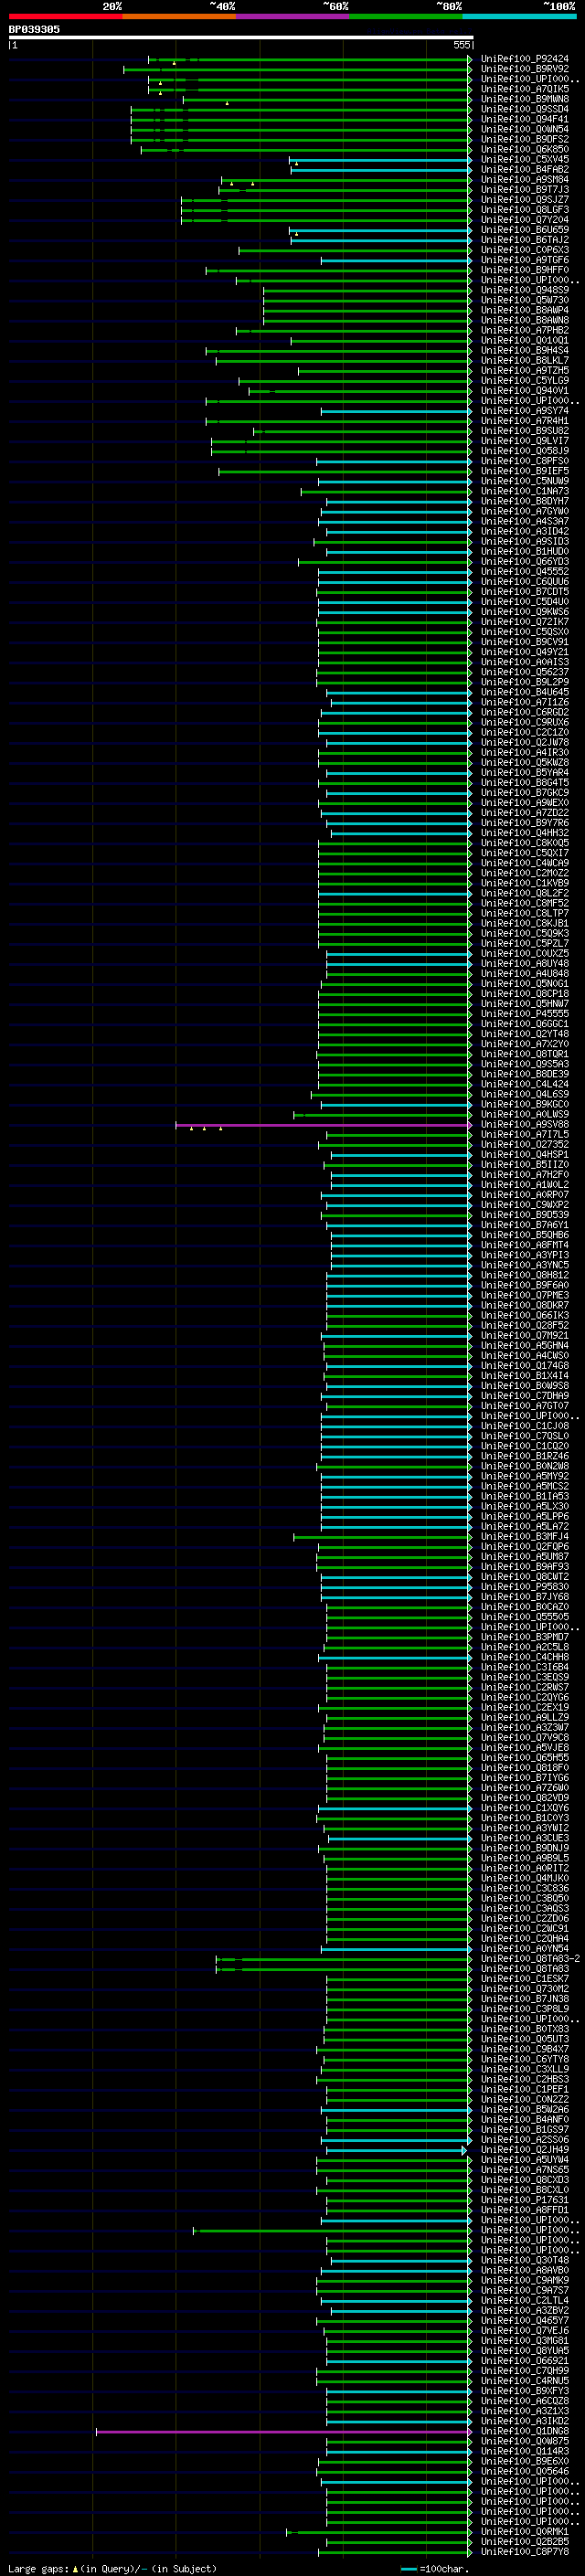This screenshot has width=585, height=2576.
Task: Open the UniRef100_A7QIK5 hit label
Action: pyautogui.click(x=524, y=89)
